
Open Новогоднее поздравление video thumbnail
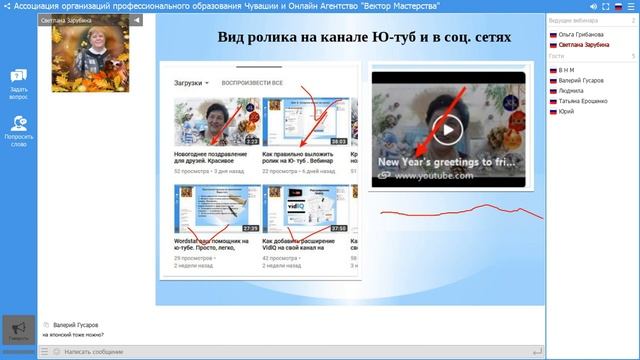[x=217, y=122]
